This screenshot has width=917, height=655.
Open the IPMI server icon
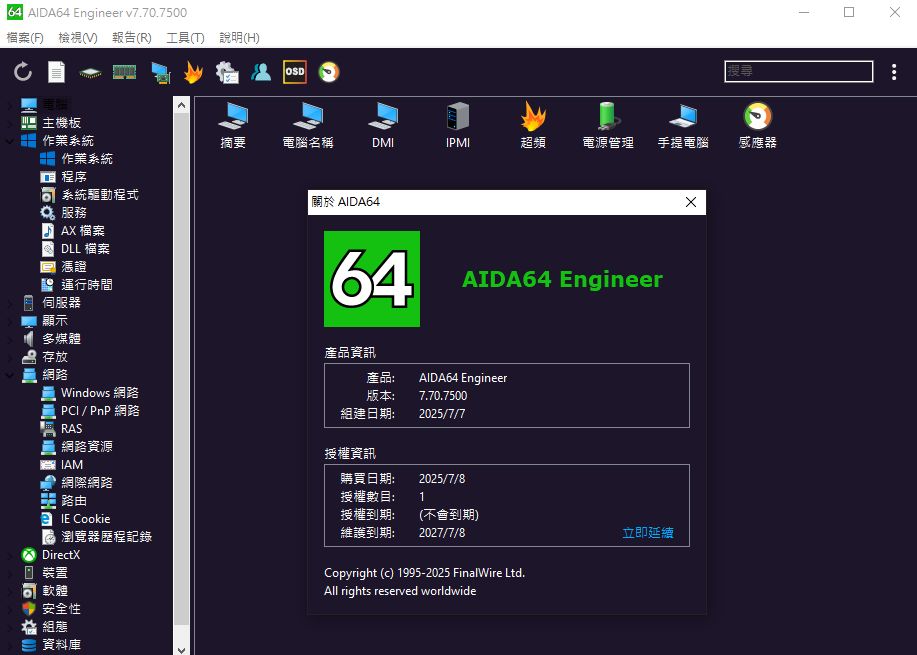[458, 125]
